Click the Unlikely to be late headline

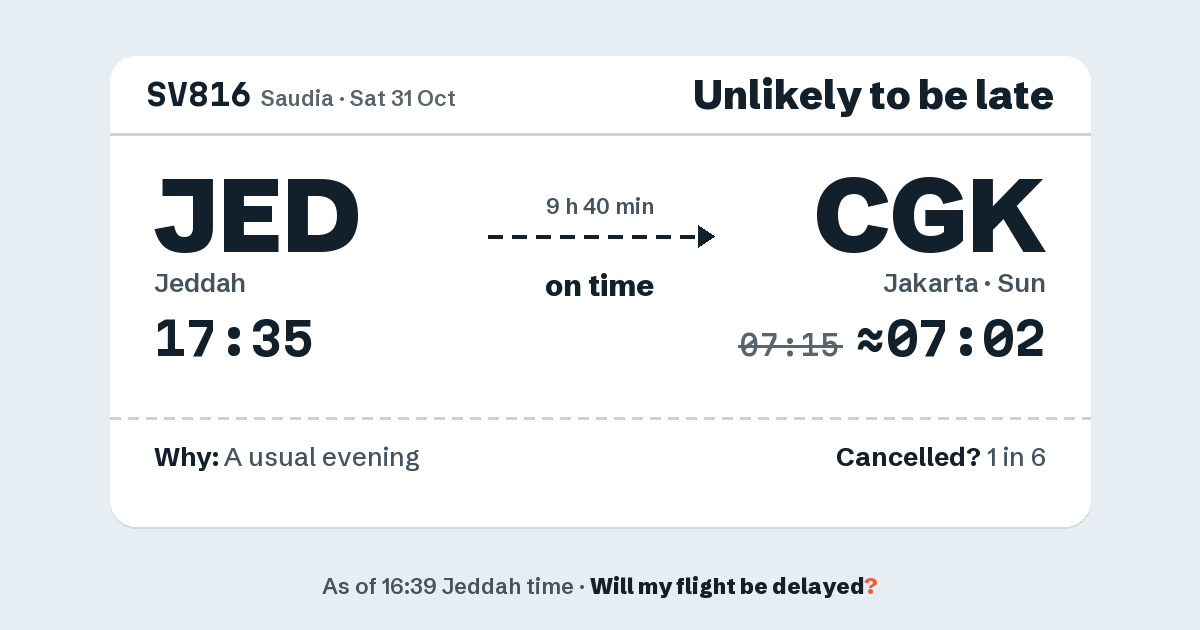pos(873,95)
